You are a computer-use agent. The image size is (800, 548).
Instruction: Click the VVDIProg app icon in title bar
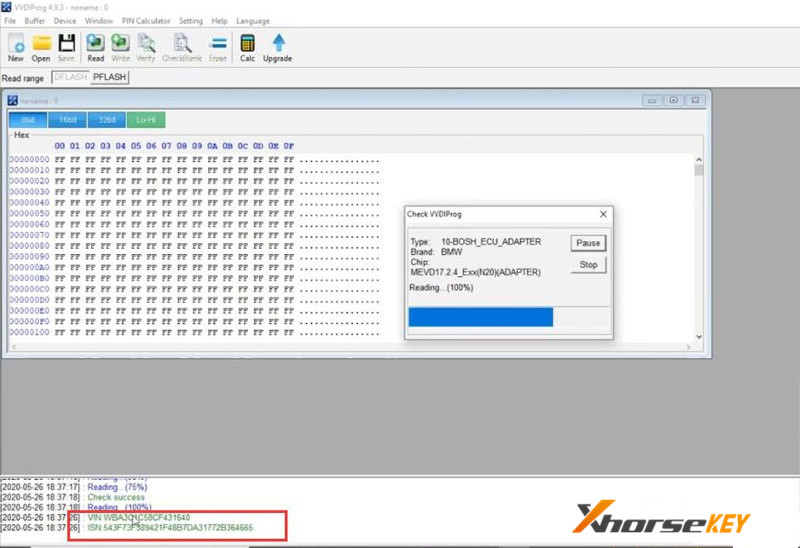[x=6, y=7]
